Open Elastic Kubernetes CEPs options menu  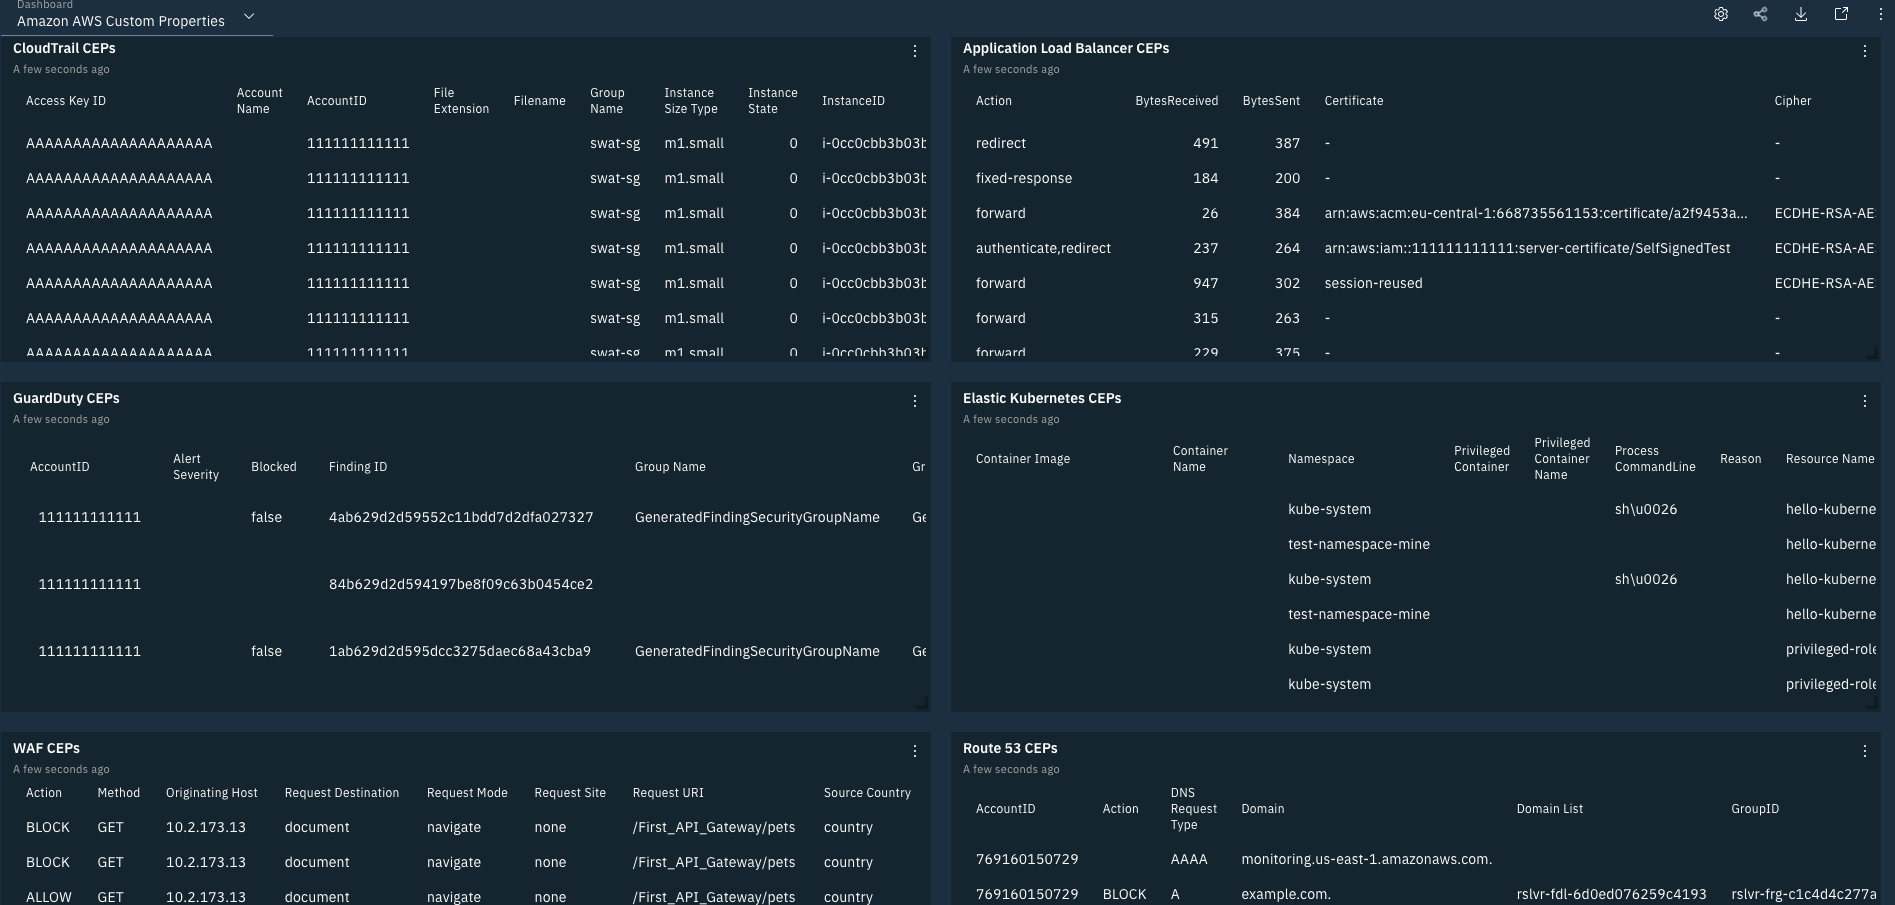coord(1864,401)
